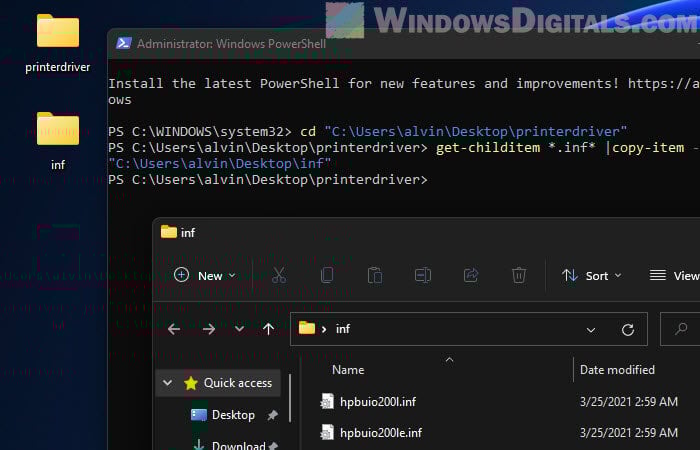Open recent locations chevron dropdown
The width and height of the screenshot is (700, 450).
coord(239,329)
